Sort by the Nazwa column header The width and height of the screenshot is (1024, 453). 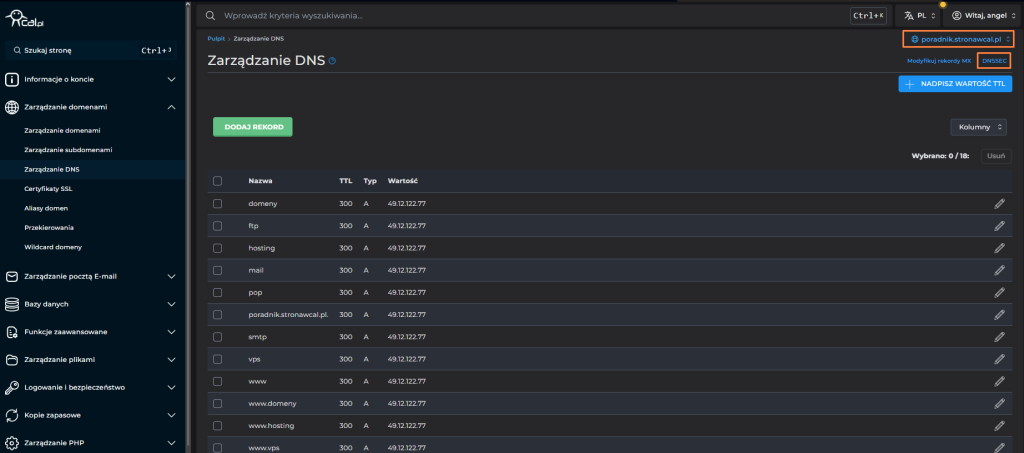(x=261, y=181)
